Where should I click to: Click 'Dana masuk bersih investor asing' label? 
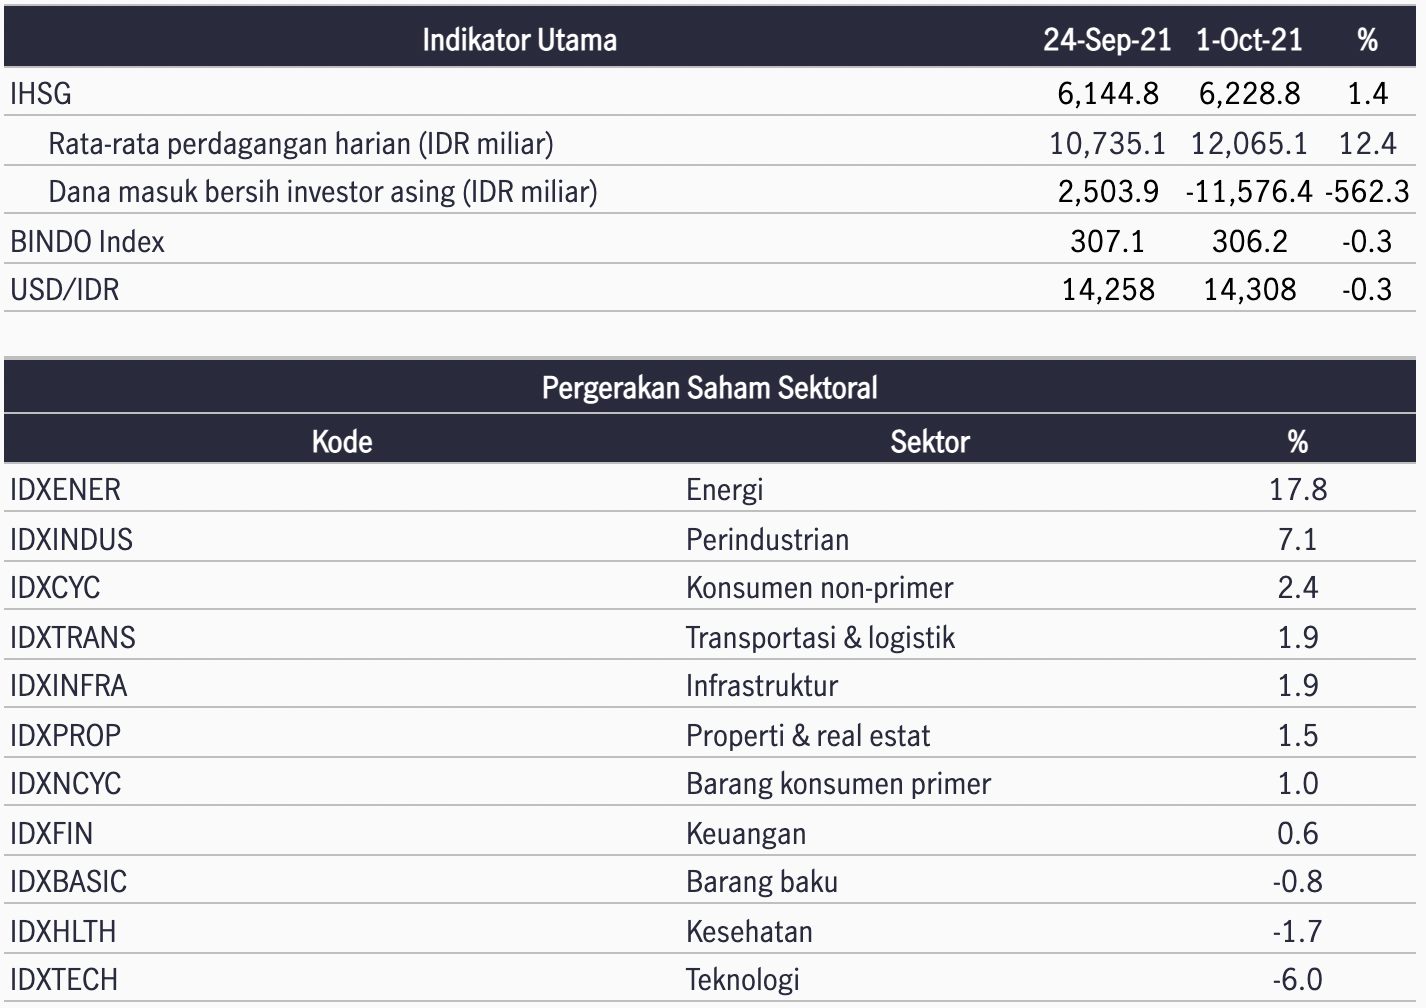click(323, 192)
